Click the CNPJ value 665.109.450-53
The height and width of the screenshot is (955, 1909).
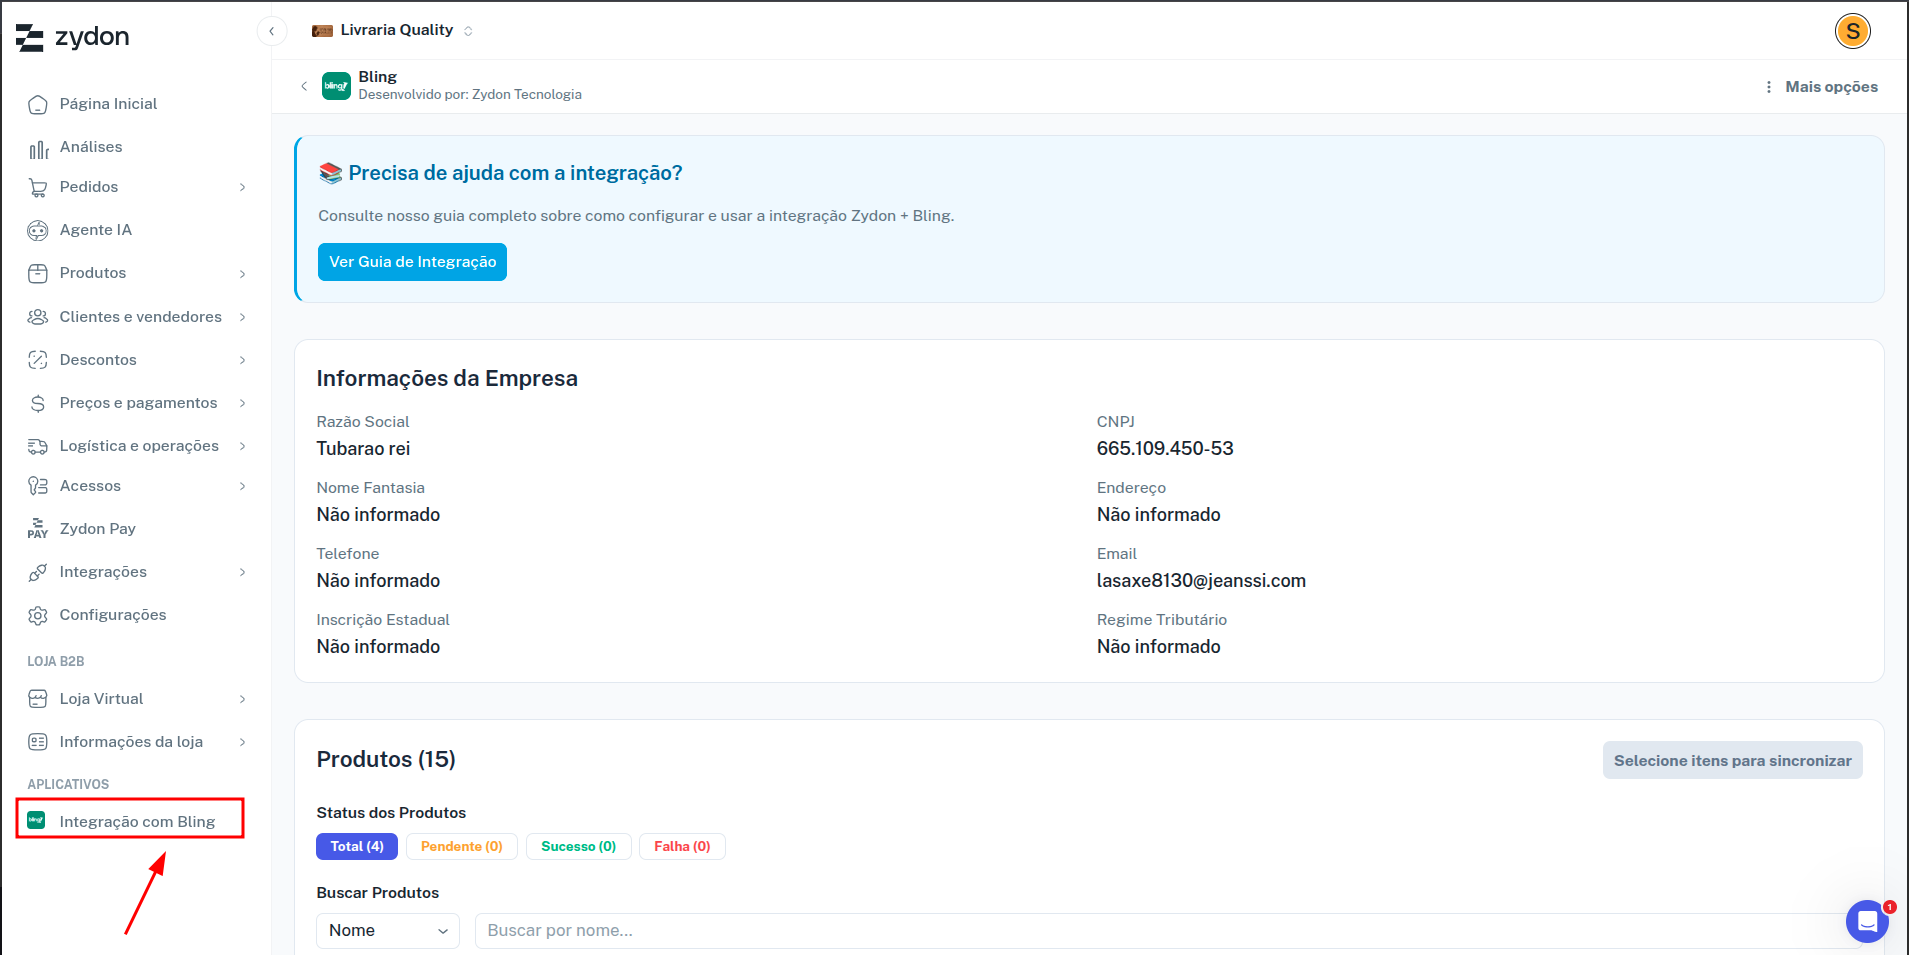pyautogui.click(x=1165, y=449)
